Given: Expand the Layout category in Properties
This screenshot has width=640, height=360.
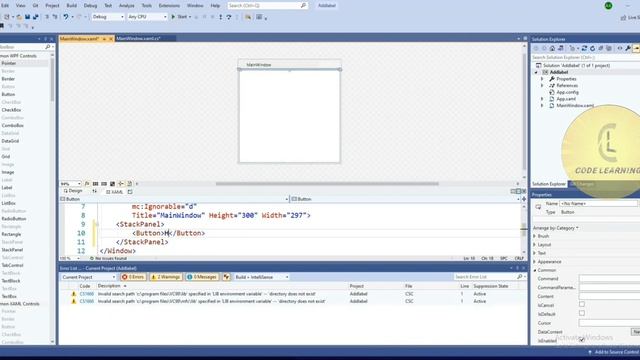Looking at the screenshot, I should pyautogui.click(x=535, y=244).
